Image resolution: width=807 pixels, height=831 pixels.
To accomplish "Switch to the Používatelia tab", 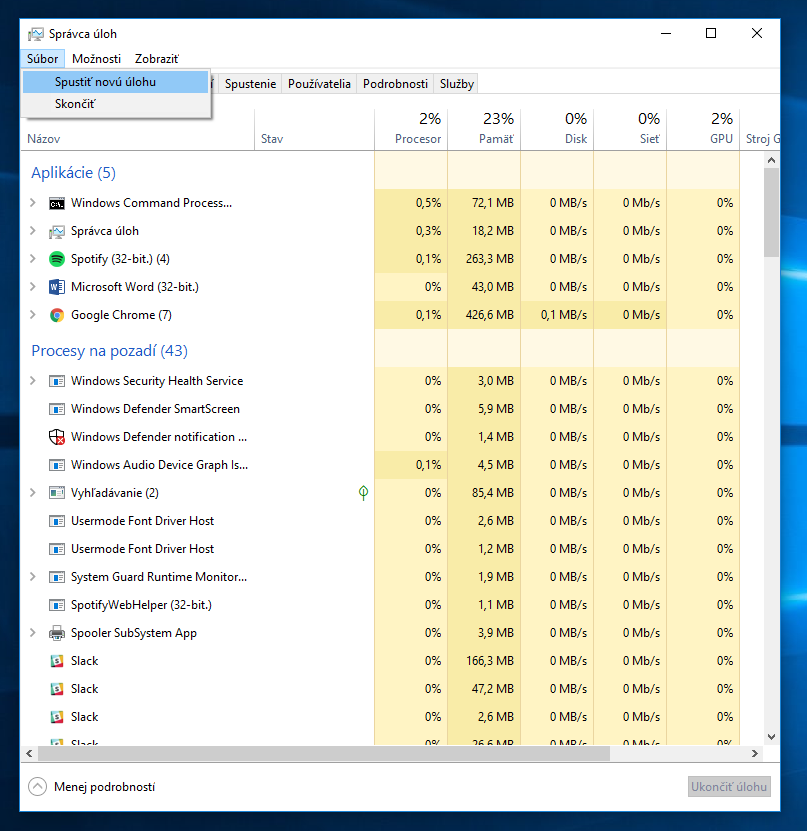I will pos(319,84).
